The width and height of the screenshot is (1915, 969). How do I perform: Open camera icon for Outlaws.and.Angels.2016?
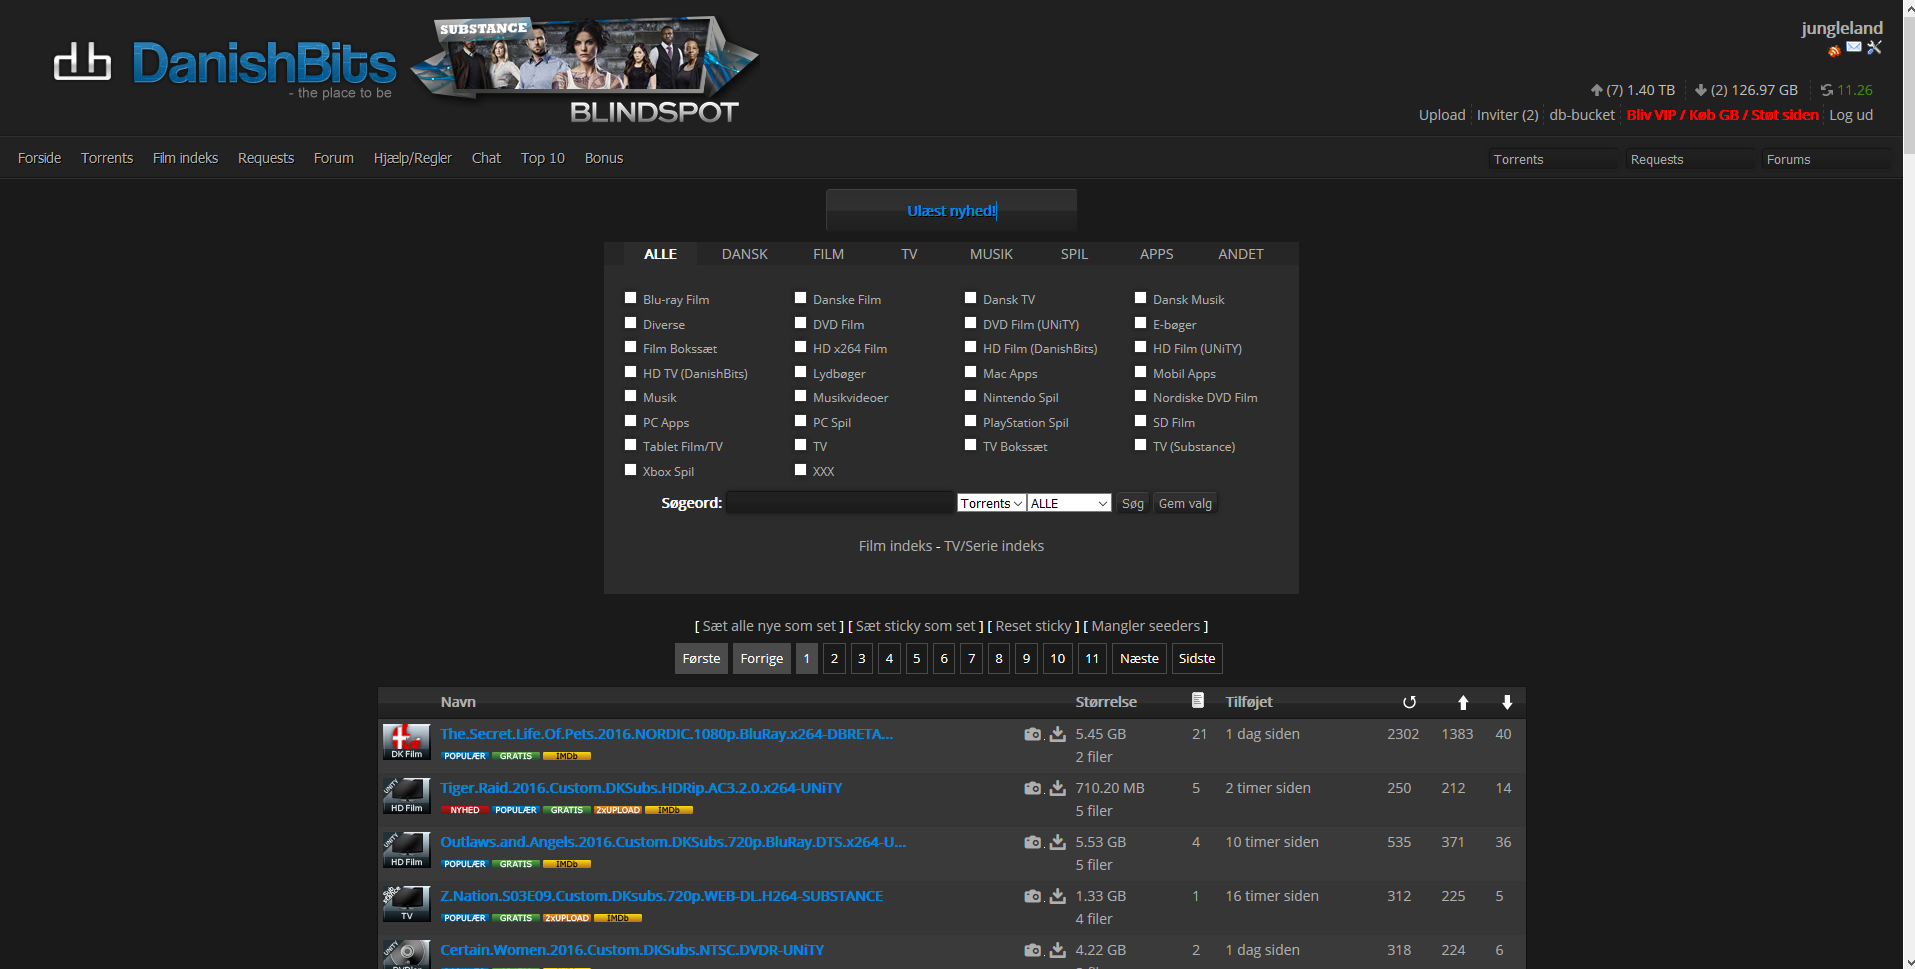[x=1033, y=842]
